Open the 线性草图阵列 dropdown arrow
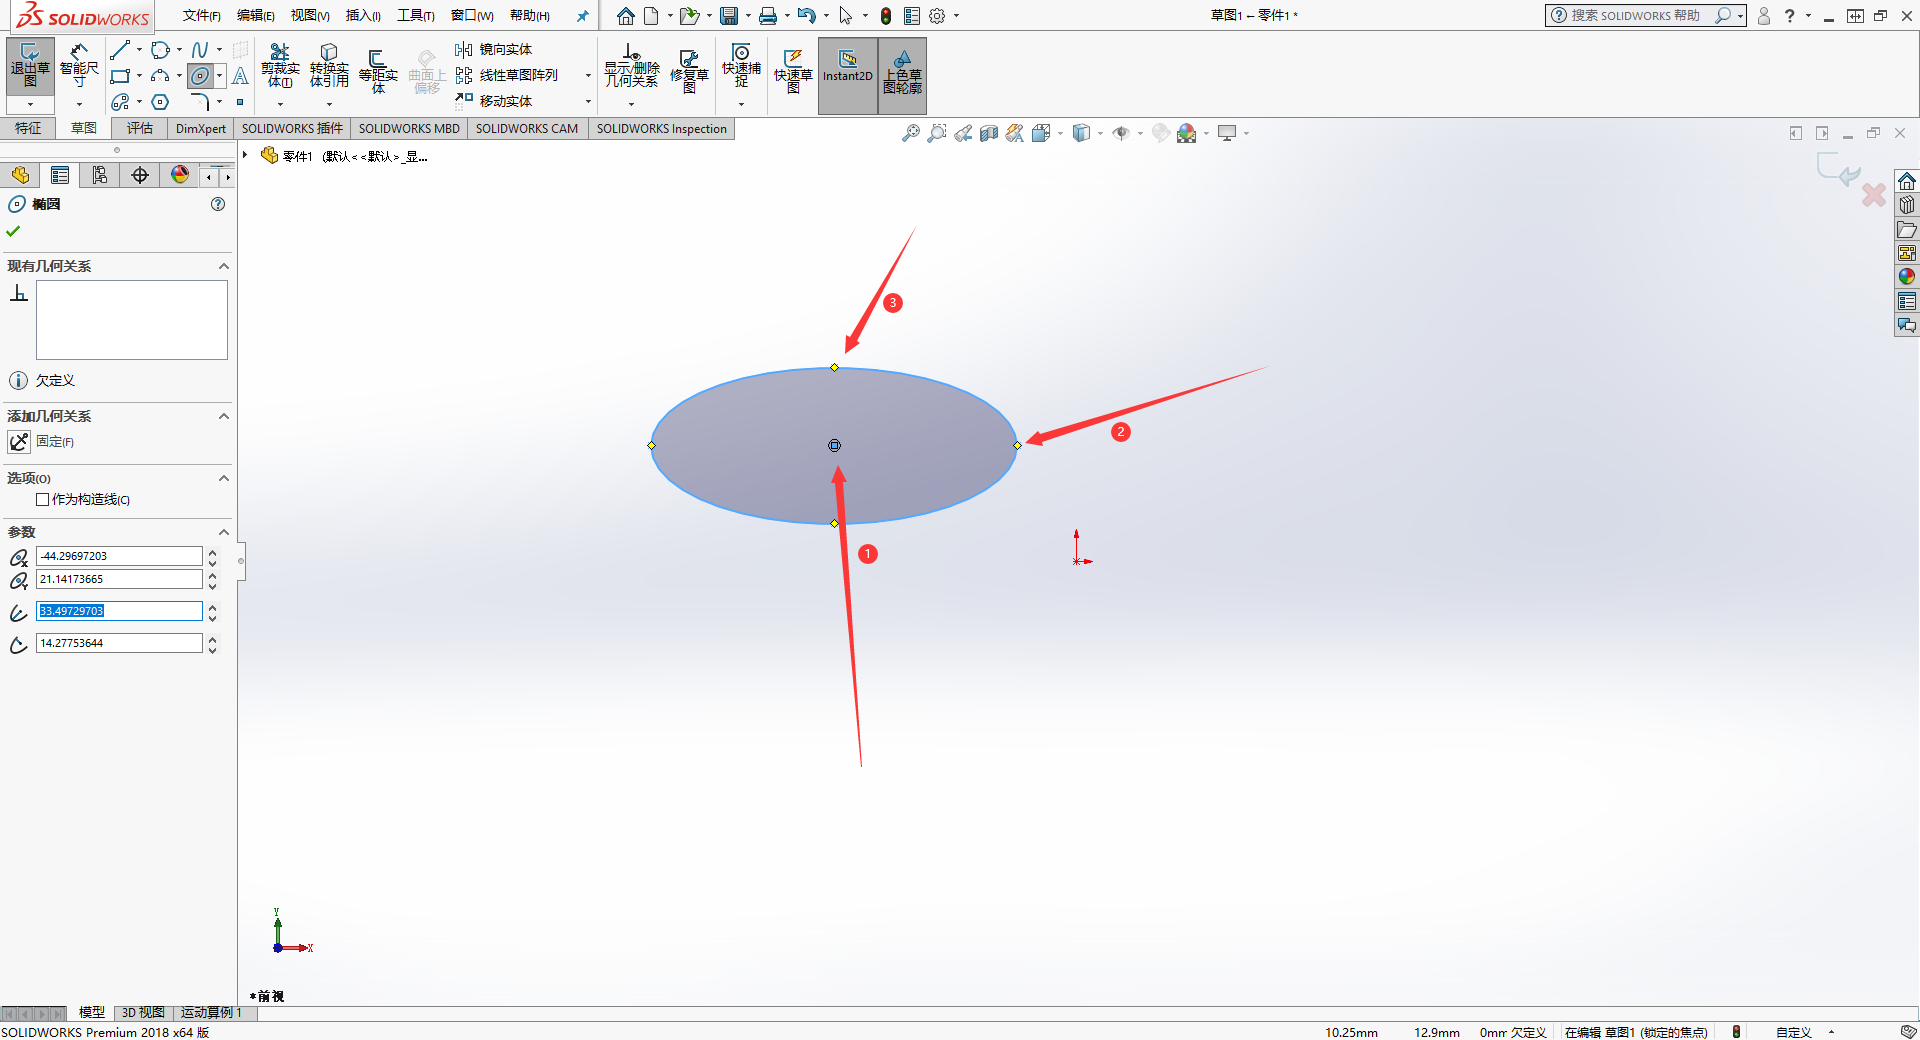This screenshot has width=1920, height=1040. click(588, 76)
